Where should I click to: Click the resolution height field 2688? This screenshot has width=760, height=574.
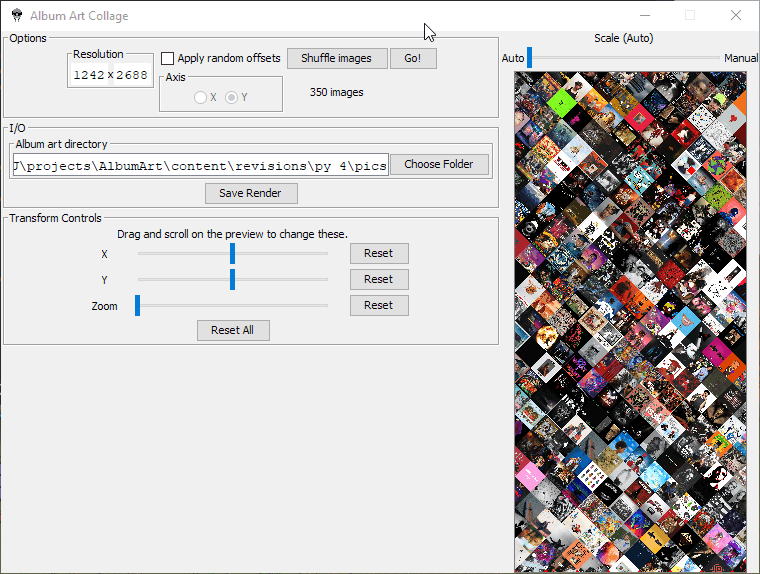[132, 75]
